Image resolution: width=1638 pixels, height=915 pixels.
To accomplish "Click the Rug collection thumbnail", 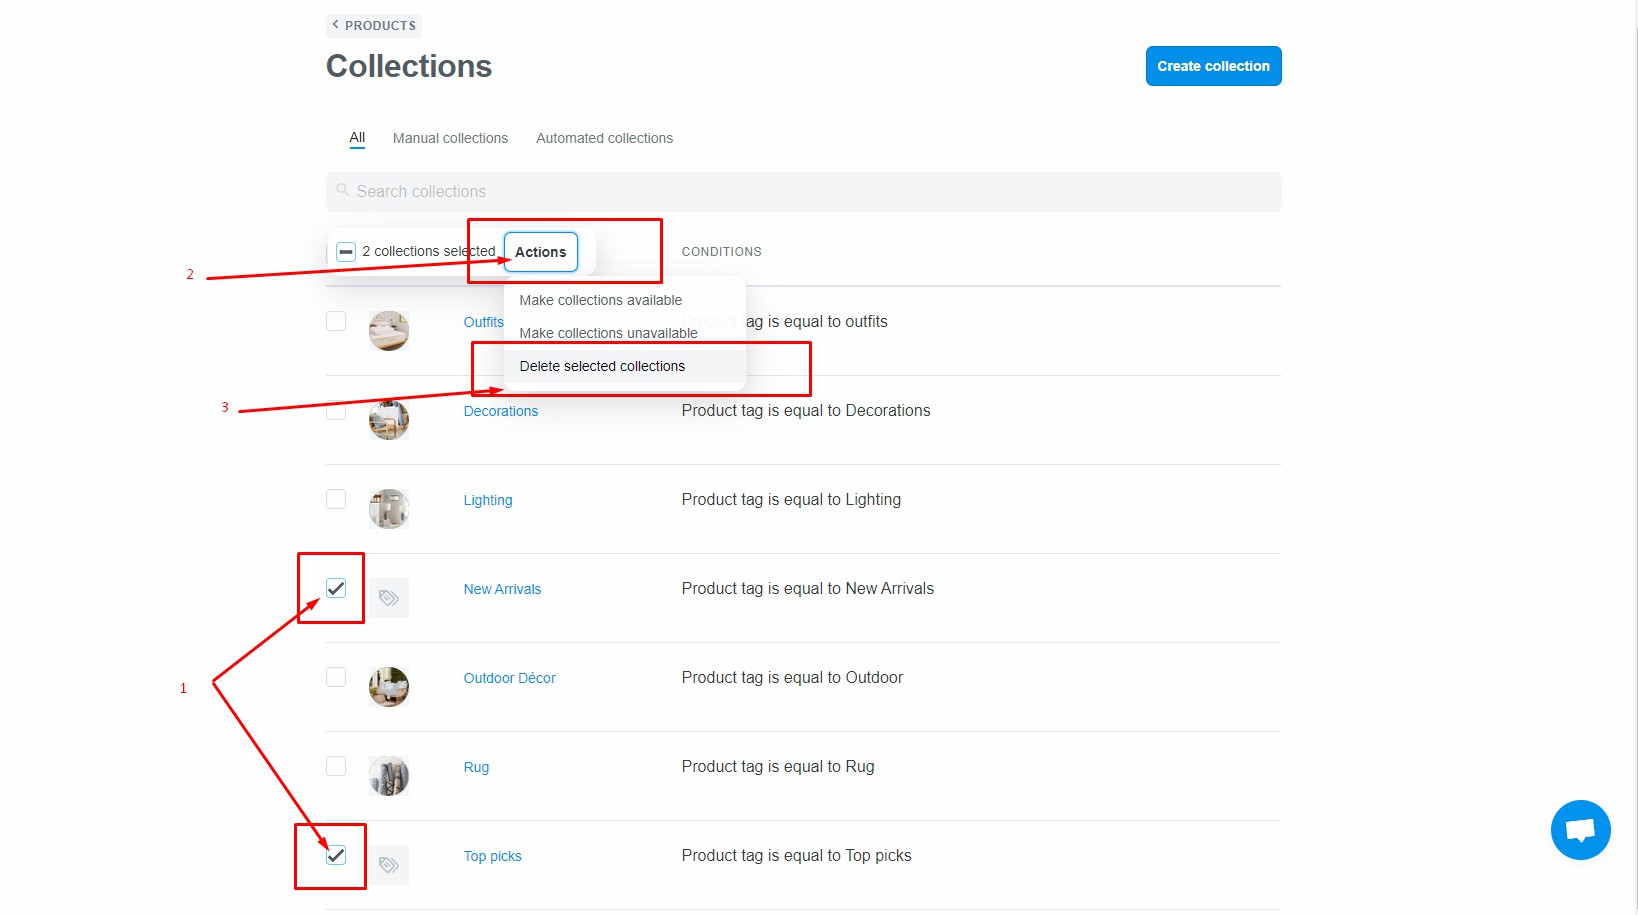I will [x=389, y=775].
